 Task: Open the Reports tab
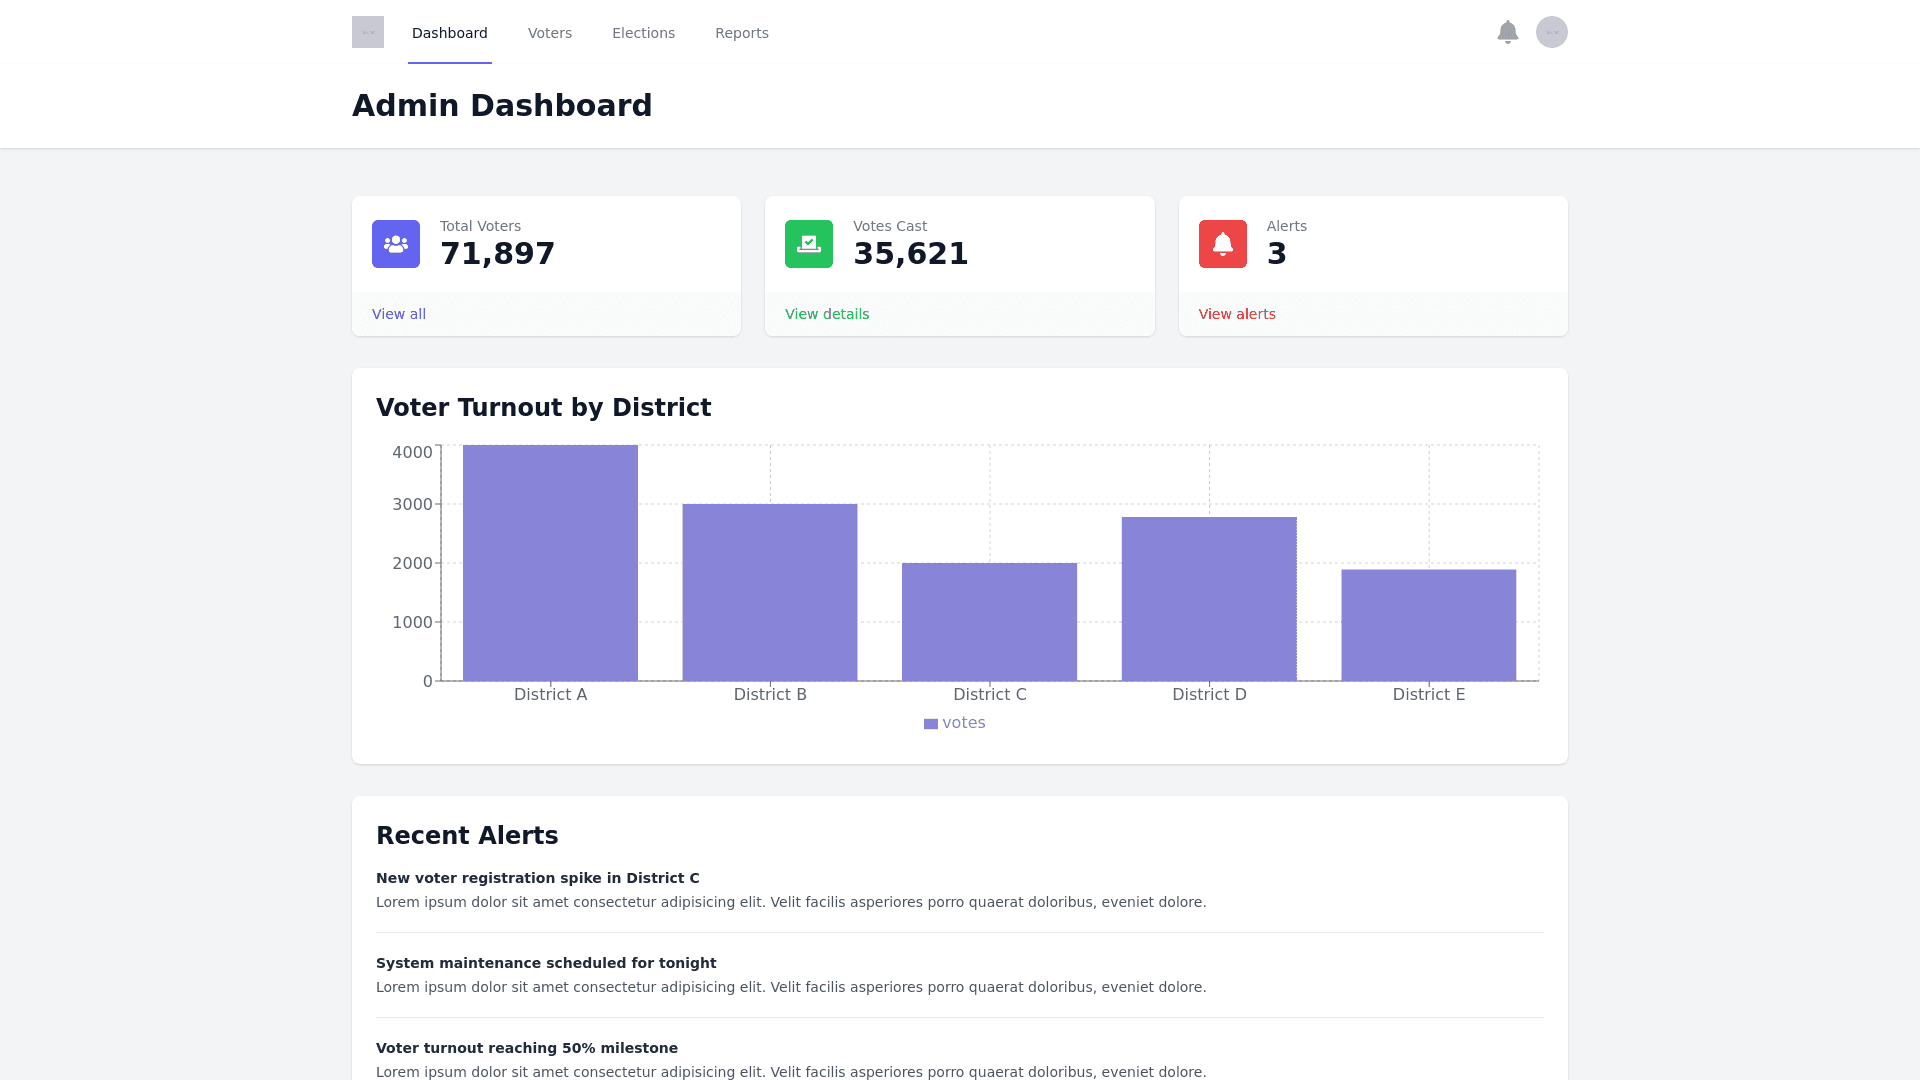click(742, 33)
